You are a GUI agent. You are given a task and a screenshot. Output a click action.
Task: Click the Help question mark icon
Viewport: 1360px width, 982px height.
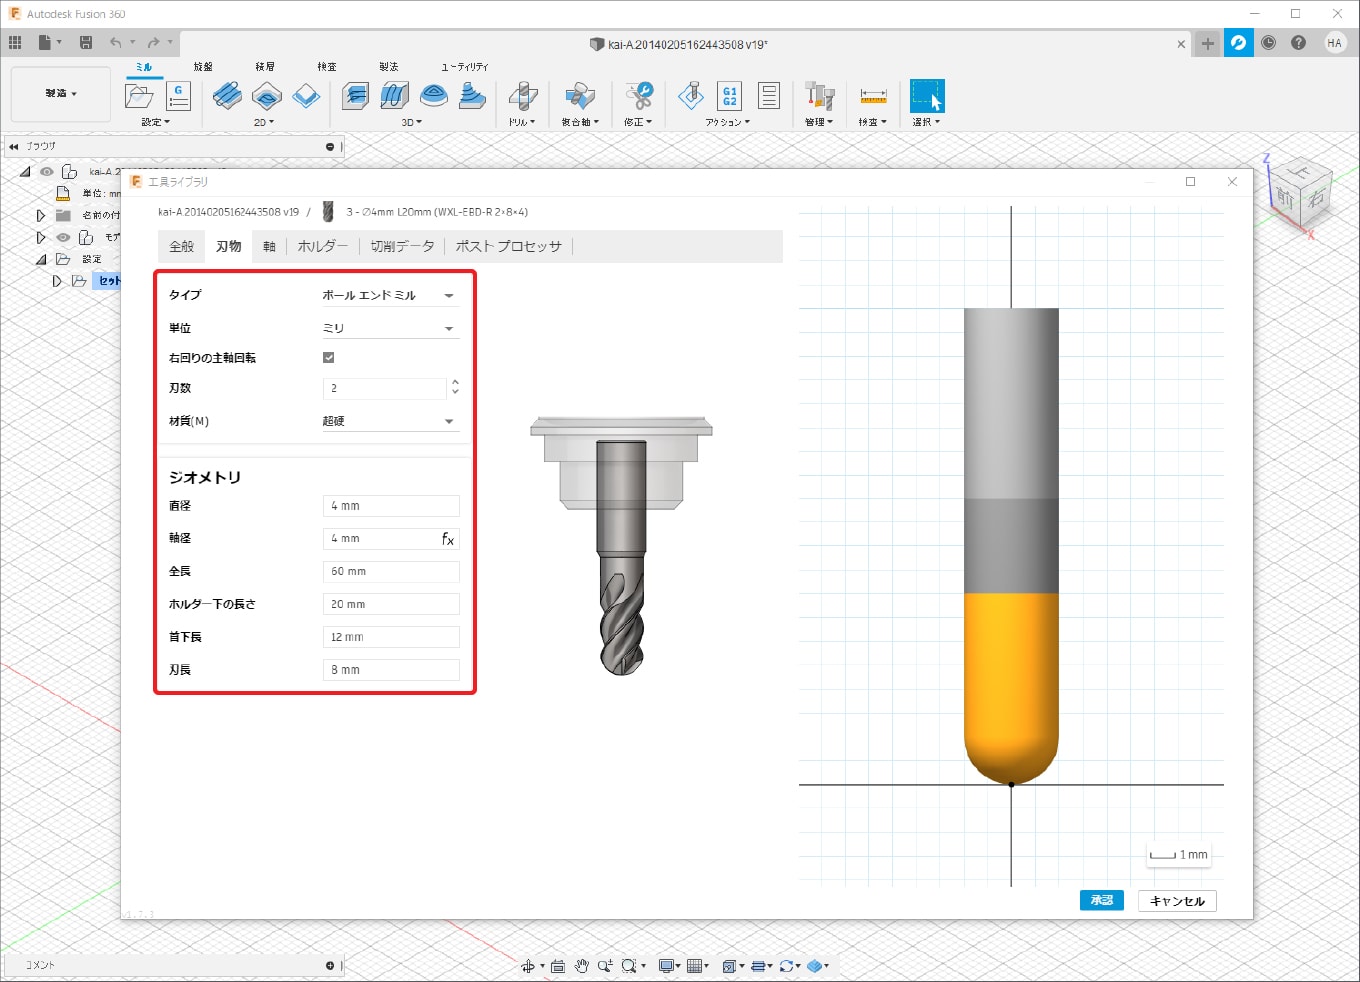click(x=1298, y=43)
